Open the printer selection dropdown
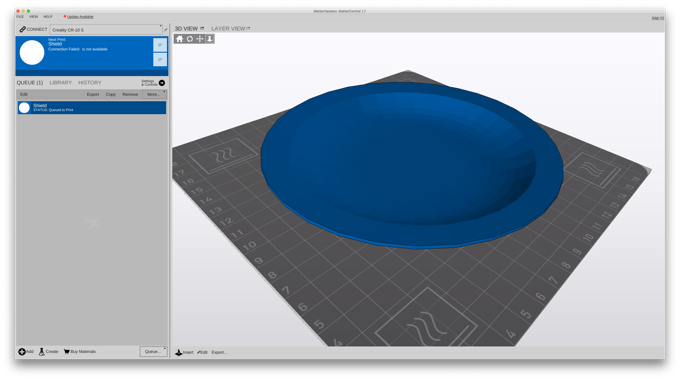This screenshot has height=380, width=680. (x=106, y=29)
